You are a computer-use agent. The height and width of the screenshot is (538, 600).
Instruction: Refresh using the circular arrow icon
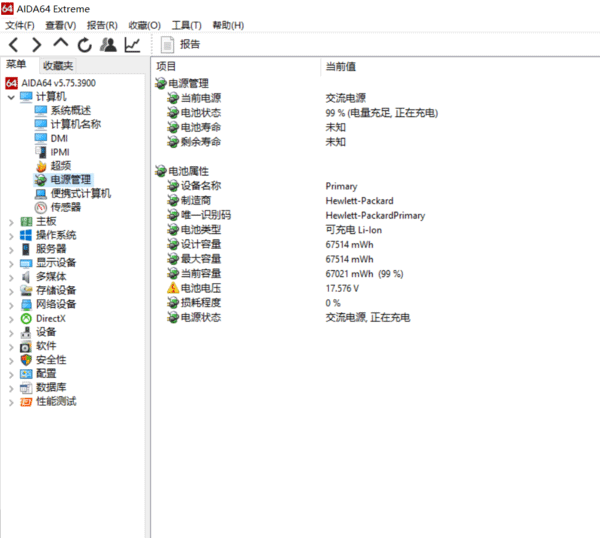coord(85,45)
